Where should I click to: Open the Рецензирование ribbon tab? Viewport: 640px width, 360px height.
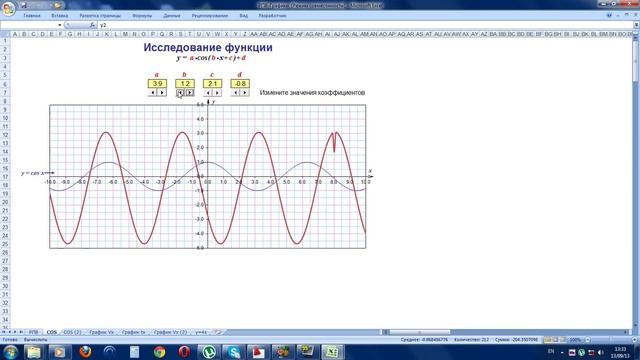pos(209,16)
